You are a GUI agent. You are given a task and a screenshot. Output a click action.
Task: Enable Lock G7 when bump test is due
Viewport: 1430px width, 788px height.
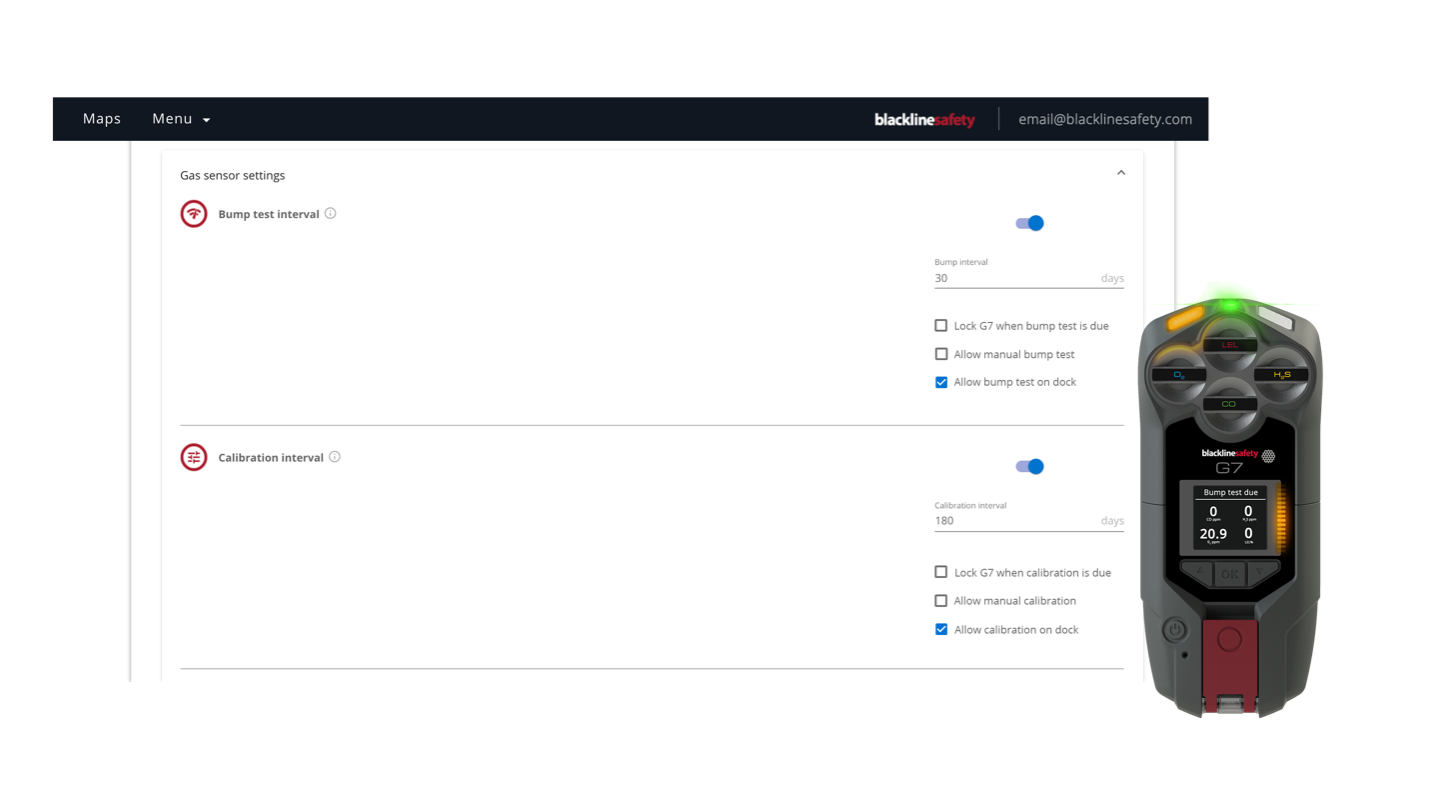(941, 326)
